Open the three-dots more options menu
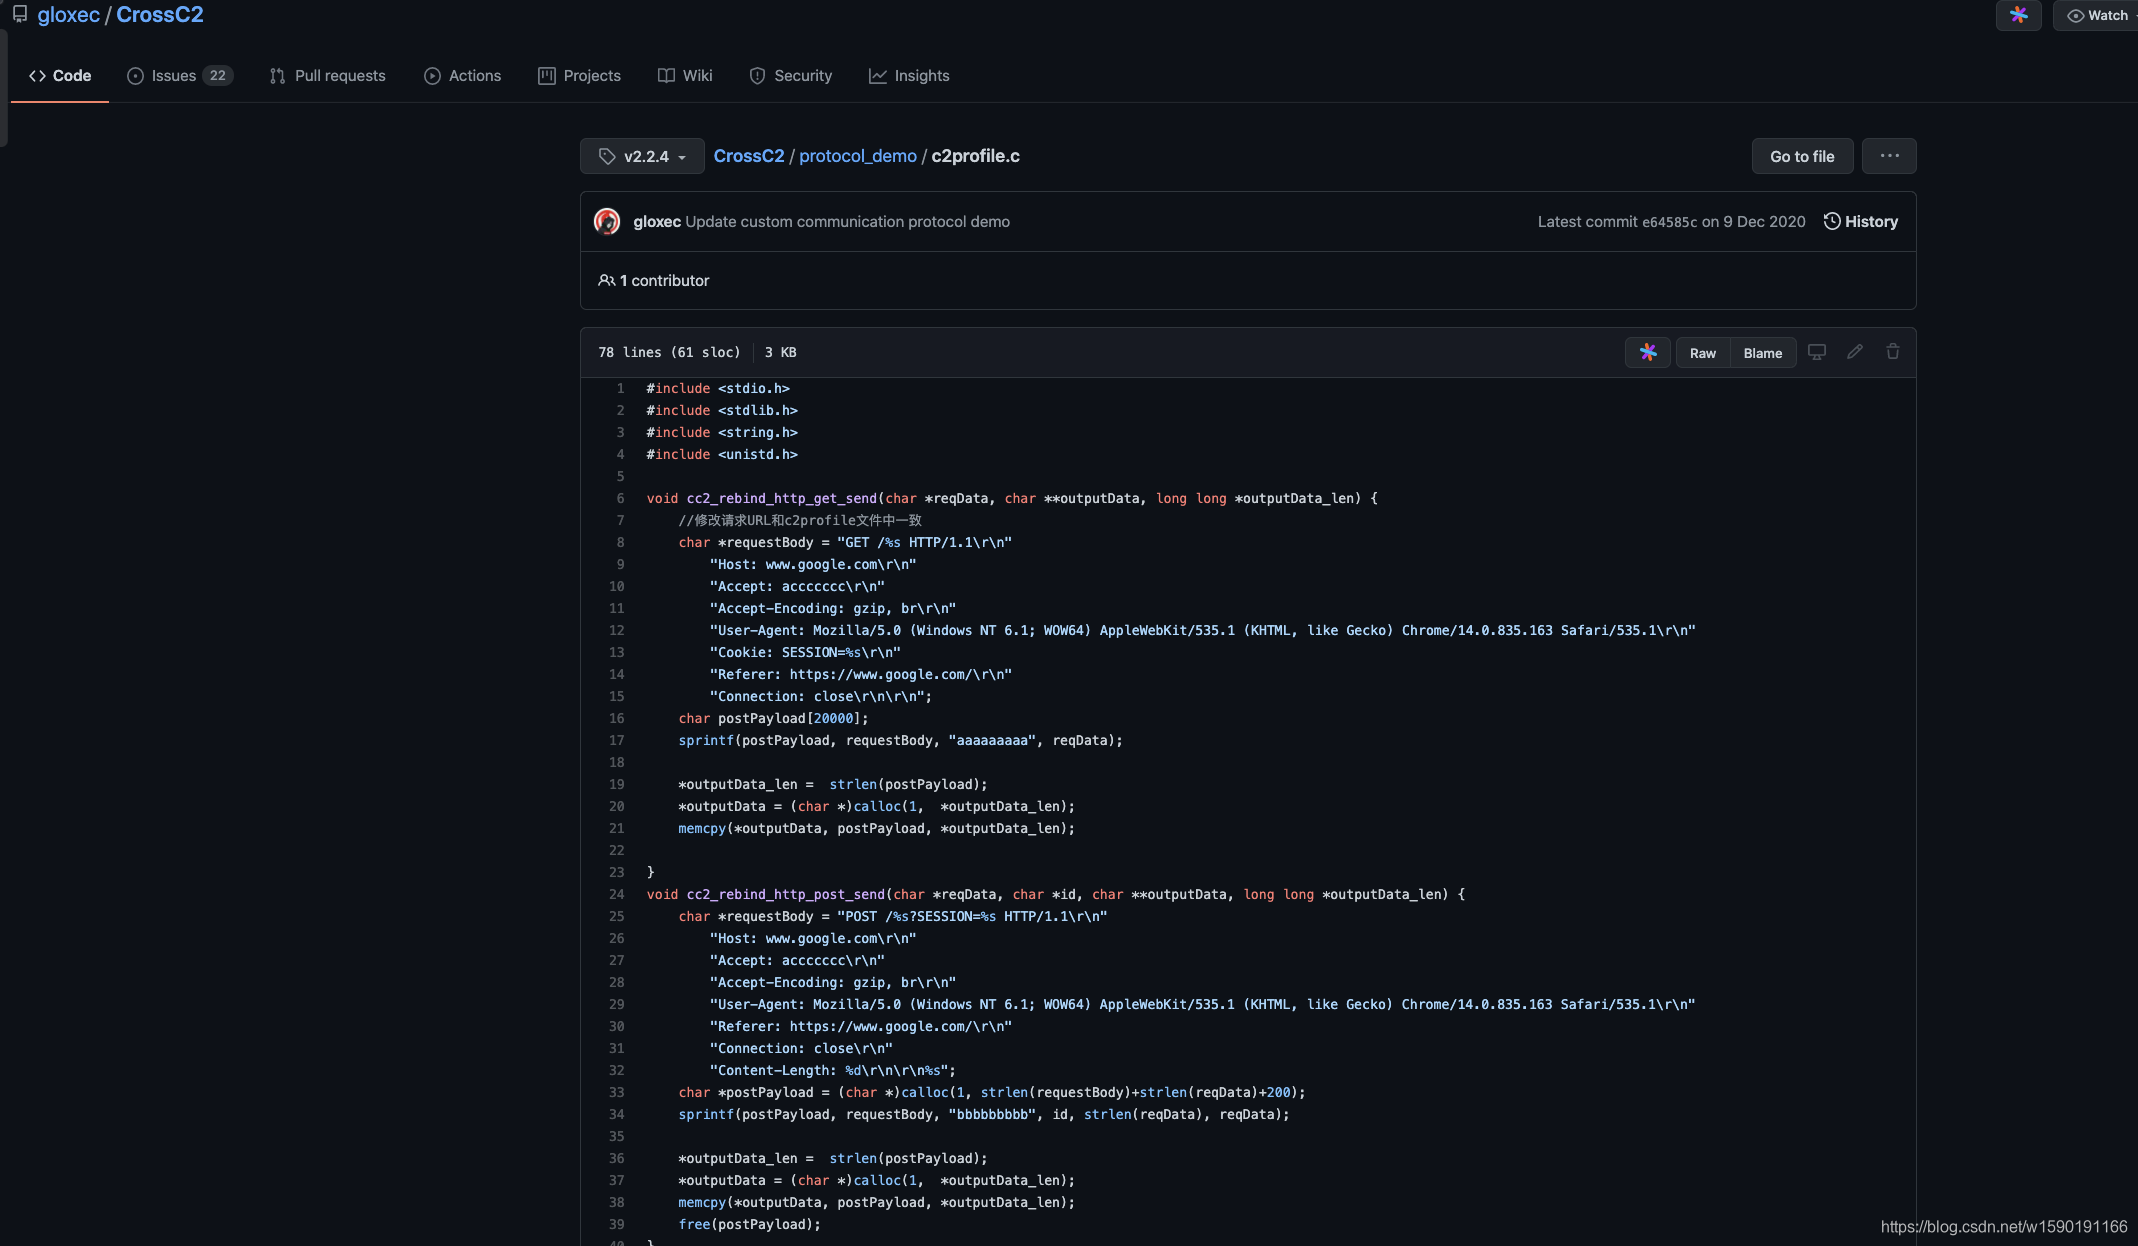The width and height of the screenshot is (2138, 1246). tap(1889, 156)
